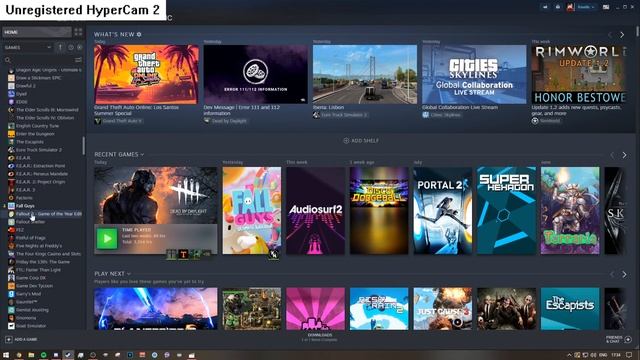
Task: Select Euro Truck Simulator 2 in the list
Action: click(x=39, y=150)
